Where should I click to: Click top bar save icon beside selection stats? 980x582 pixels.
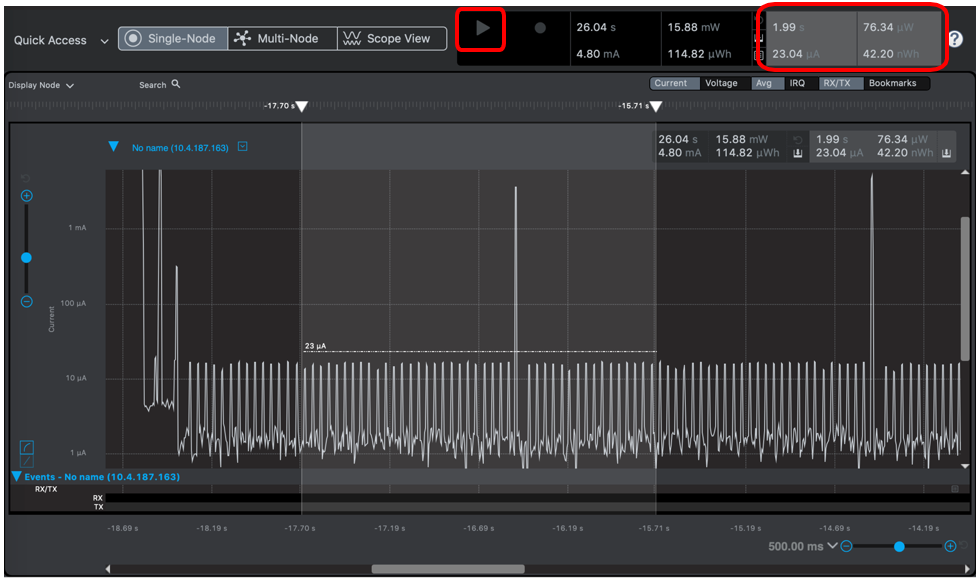click(x=759, y=39)
